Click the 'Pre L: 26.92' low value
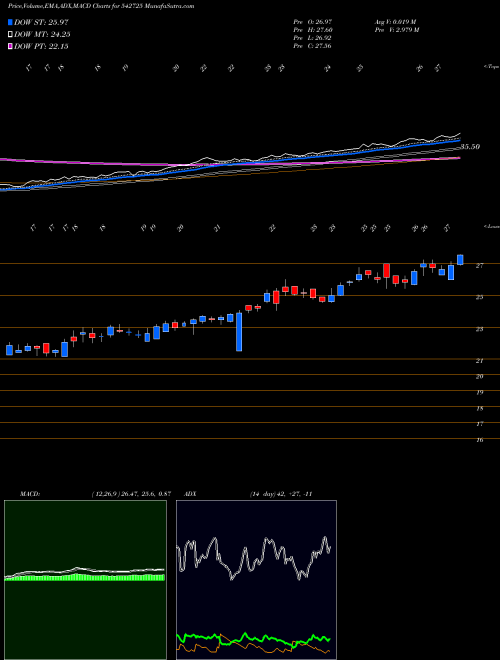Screen dimensions: 500x660 pos(312,38)
